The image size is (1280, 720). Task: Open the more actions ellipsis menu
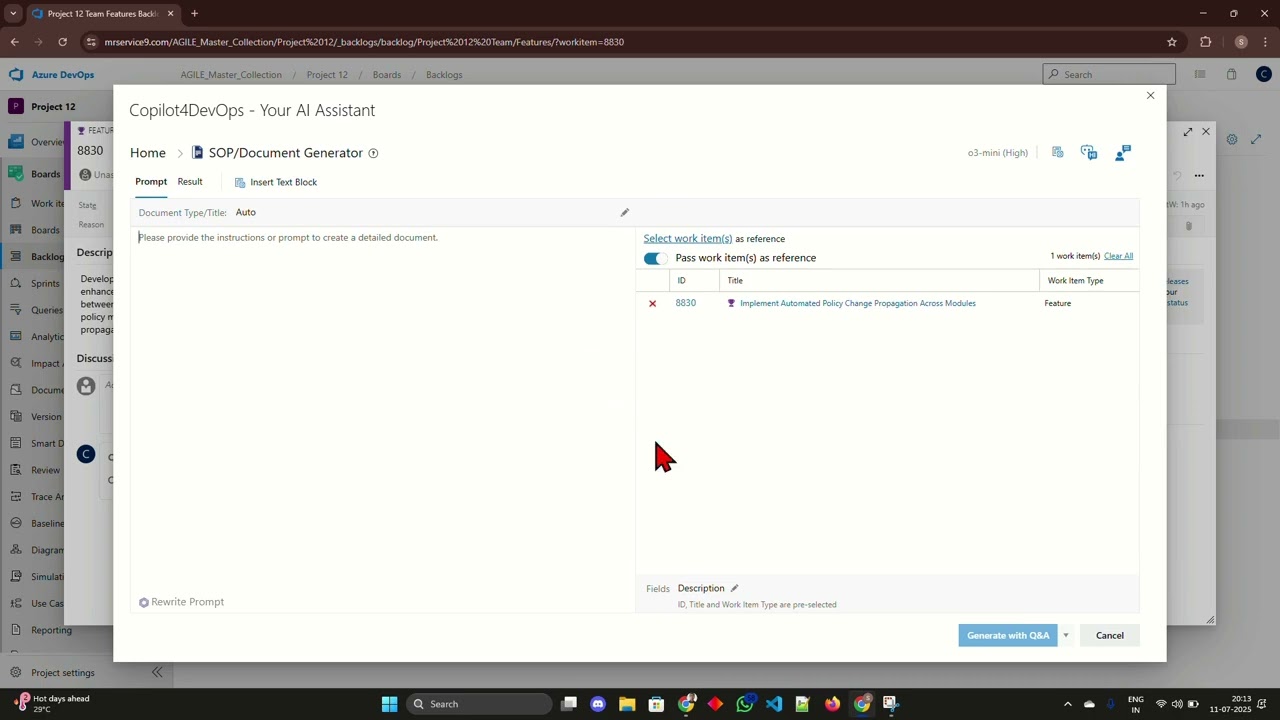pos(1199,176)
